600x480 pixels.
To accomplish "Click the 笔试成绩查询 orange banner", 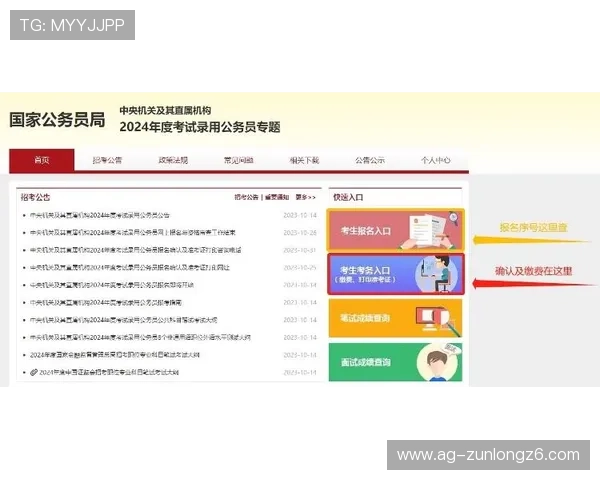I will [x=395, y=318].
